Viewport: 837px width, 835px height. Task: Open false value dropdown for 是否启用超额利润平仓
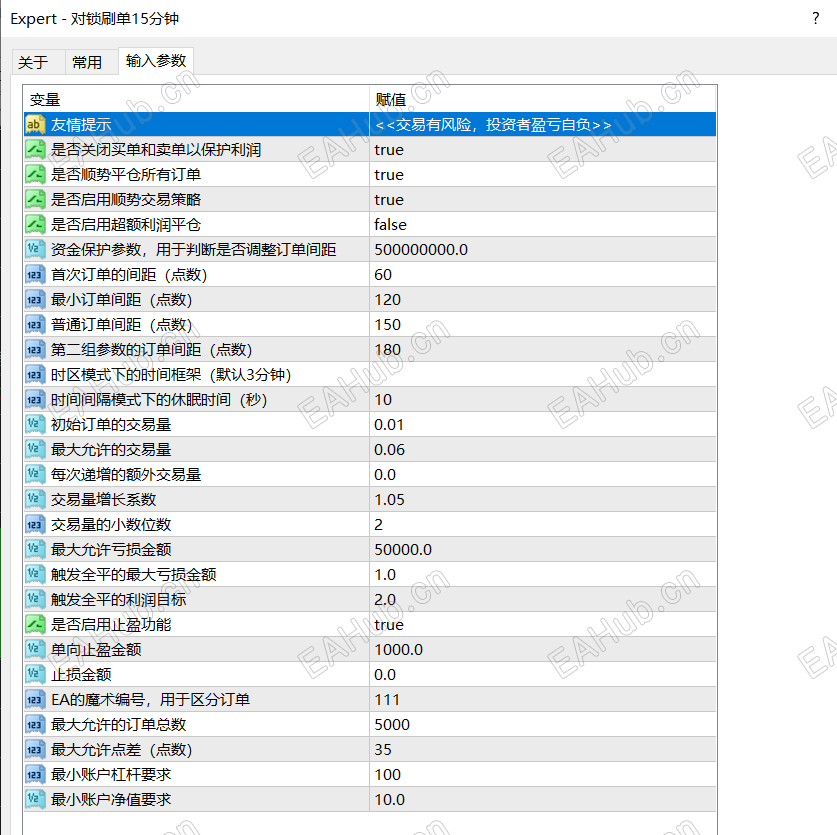click(543, 224)
